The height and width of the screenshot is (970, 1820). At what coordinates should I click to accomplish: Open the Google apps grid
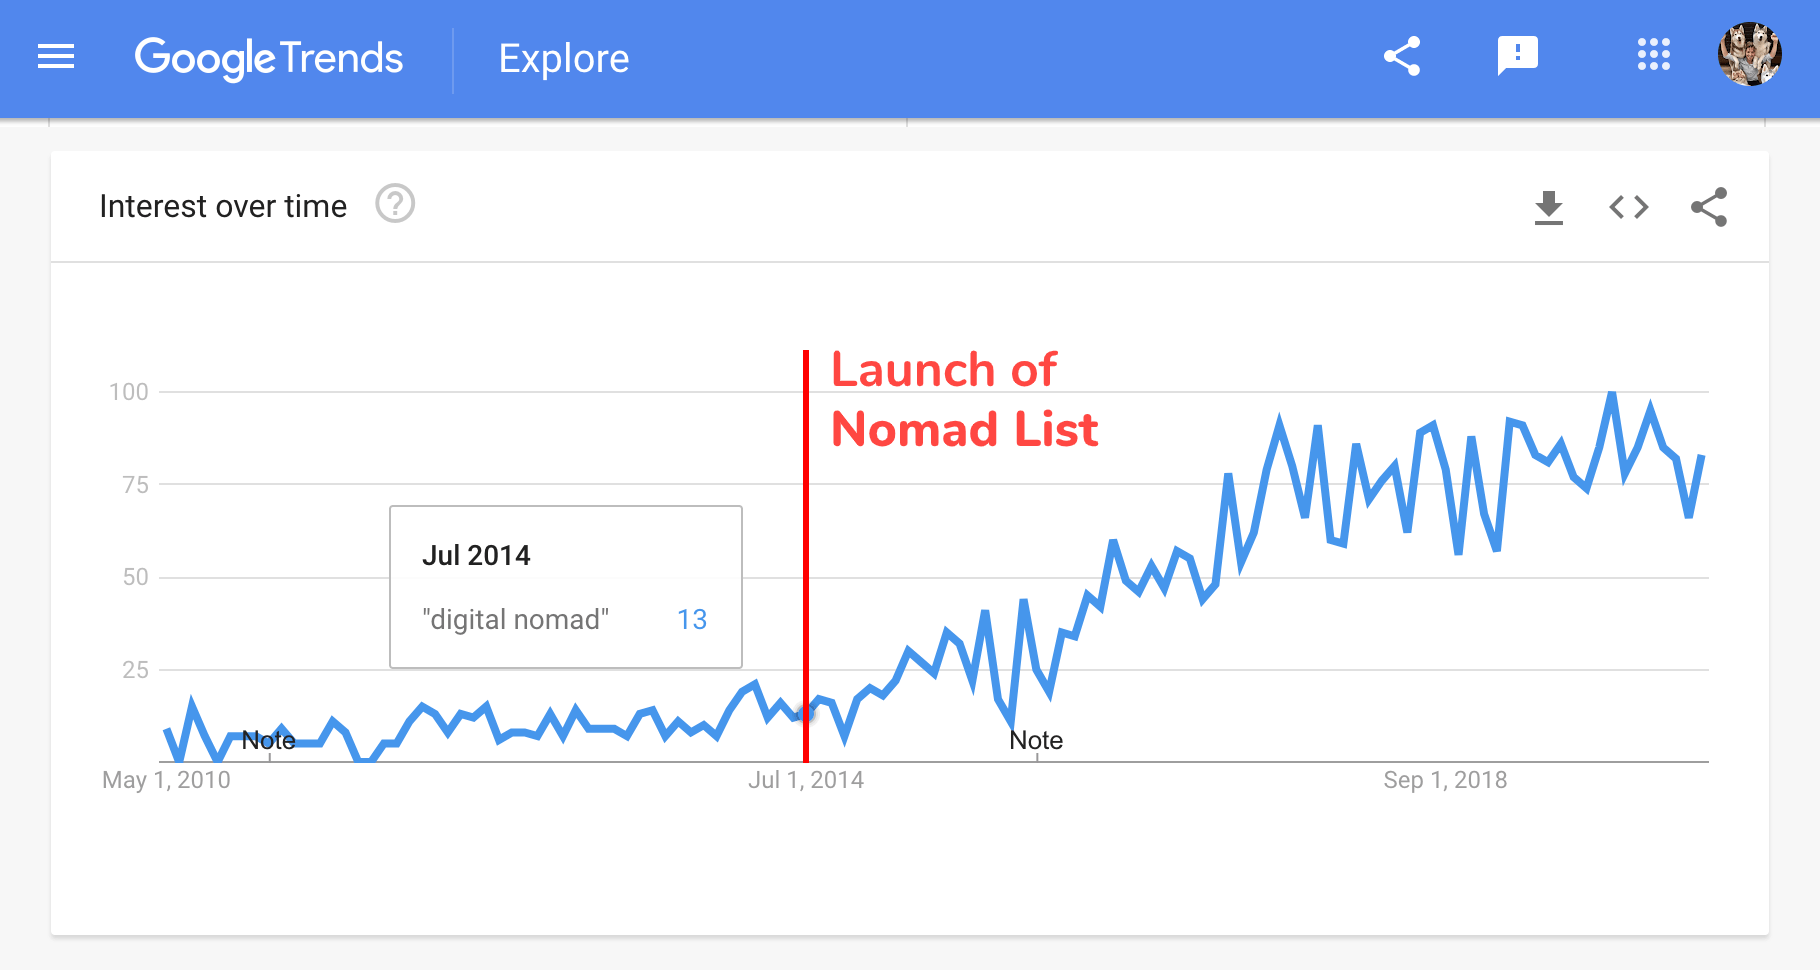pyautogui.click(x=1653, y=55)
